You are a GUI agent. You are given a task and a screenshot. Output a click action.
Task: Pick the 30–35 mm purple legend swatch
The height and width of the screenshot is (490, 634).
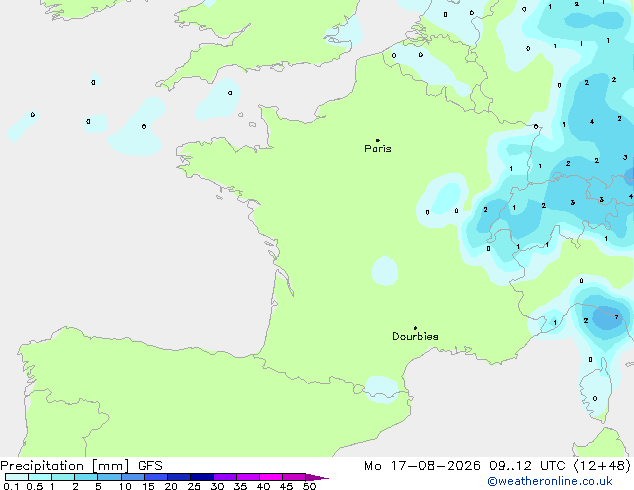(x=225, y=477)
